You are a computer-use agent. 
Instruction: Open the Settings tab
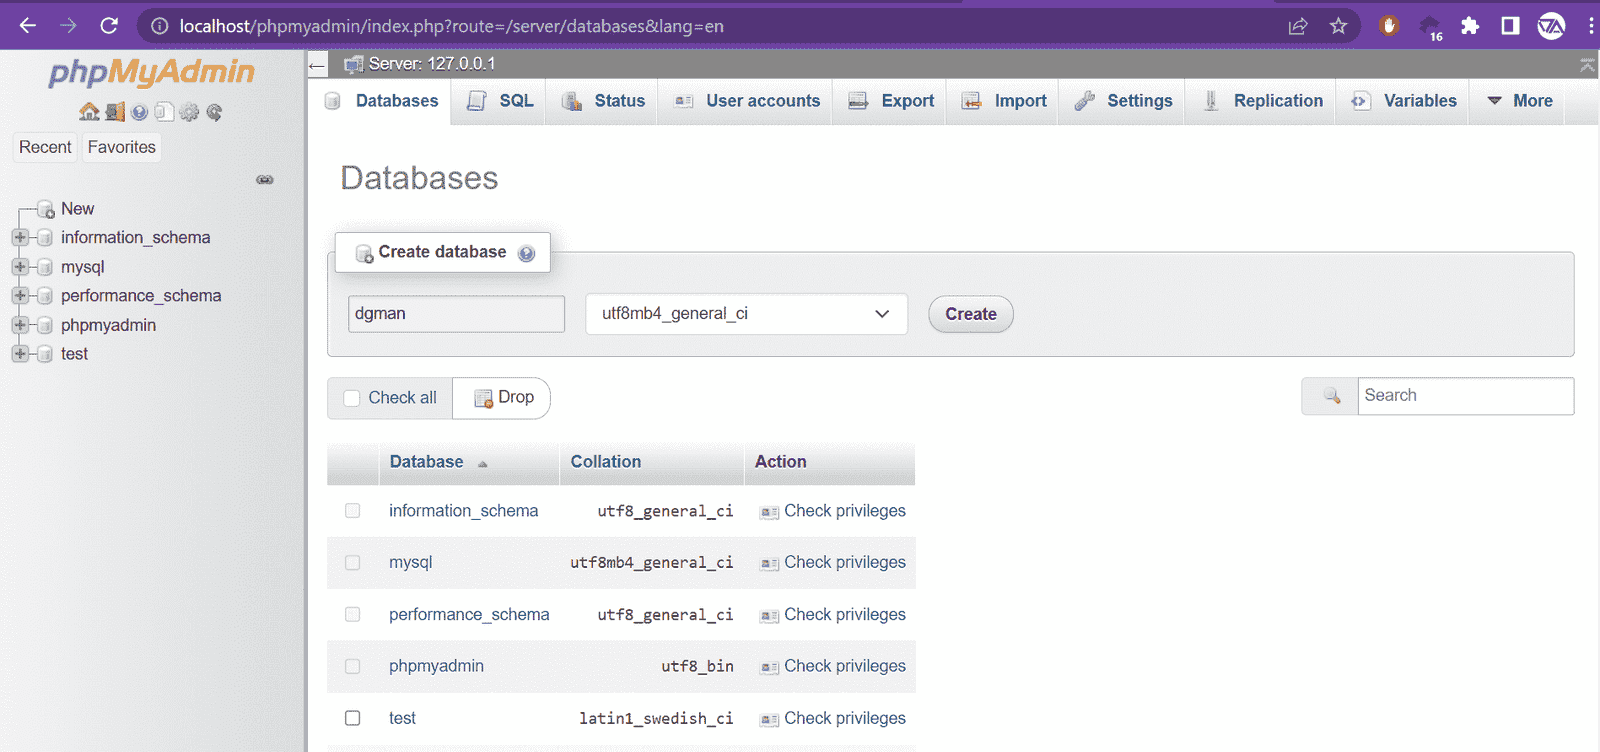1122,101
